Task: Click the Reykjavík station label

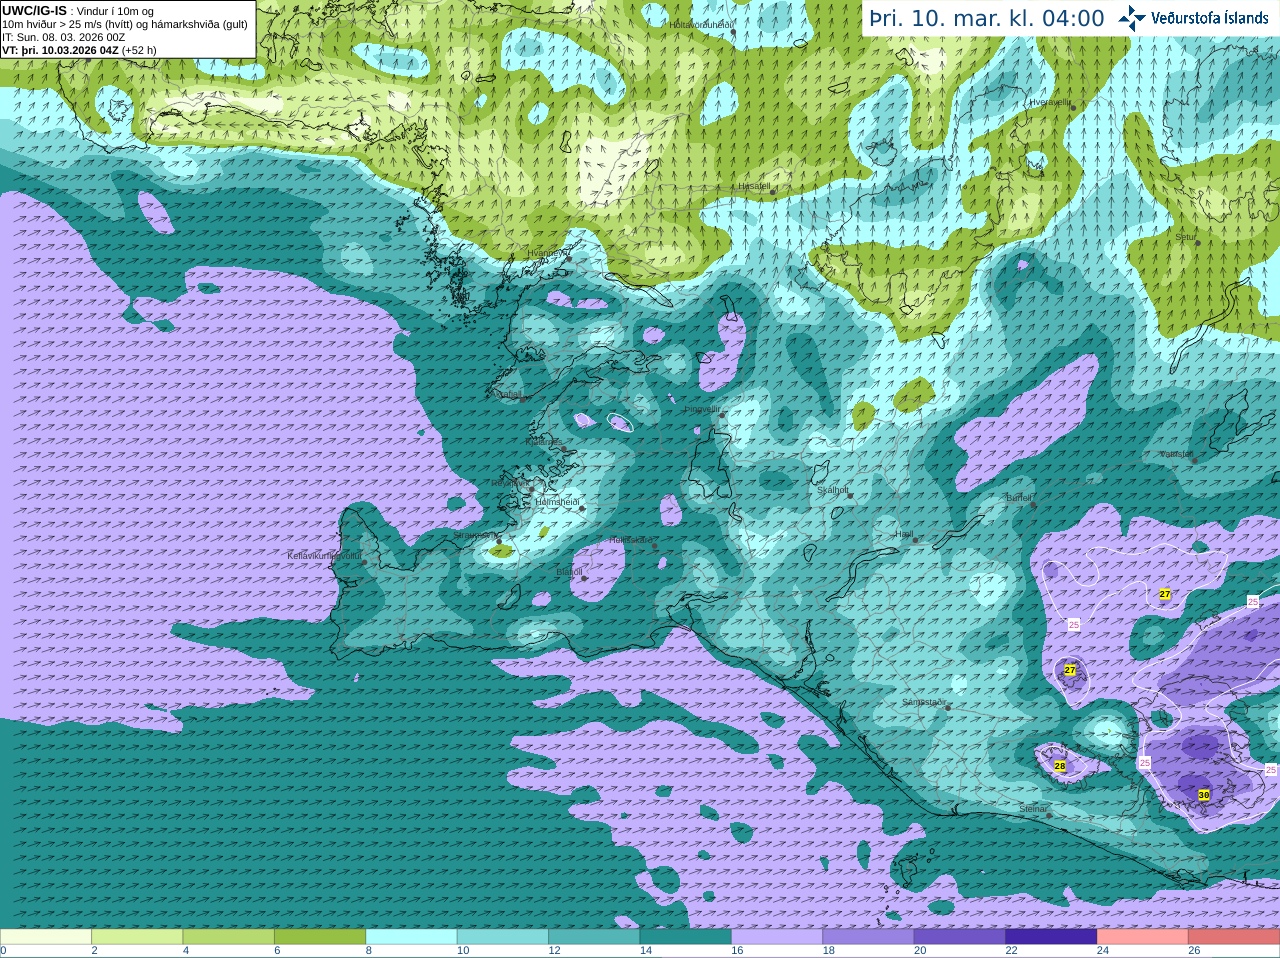Action: [509, 483]
